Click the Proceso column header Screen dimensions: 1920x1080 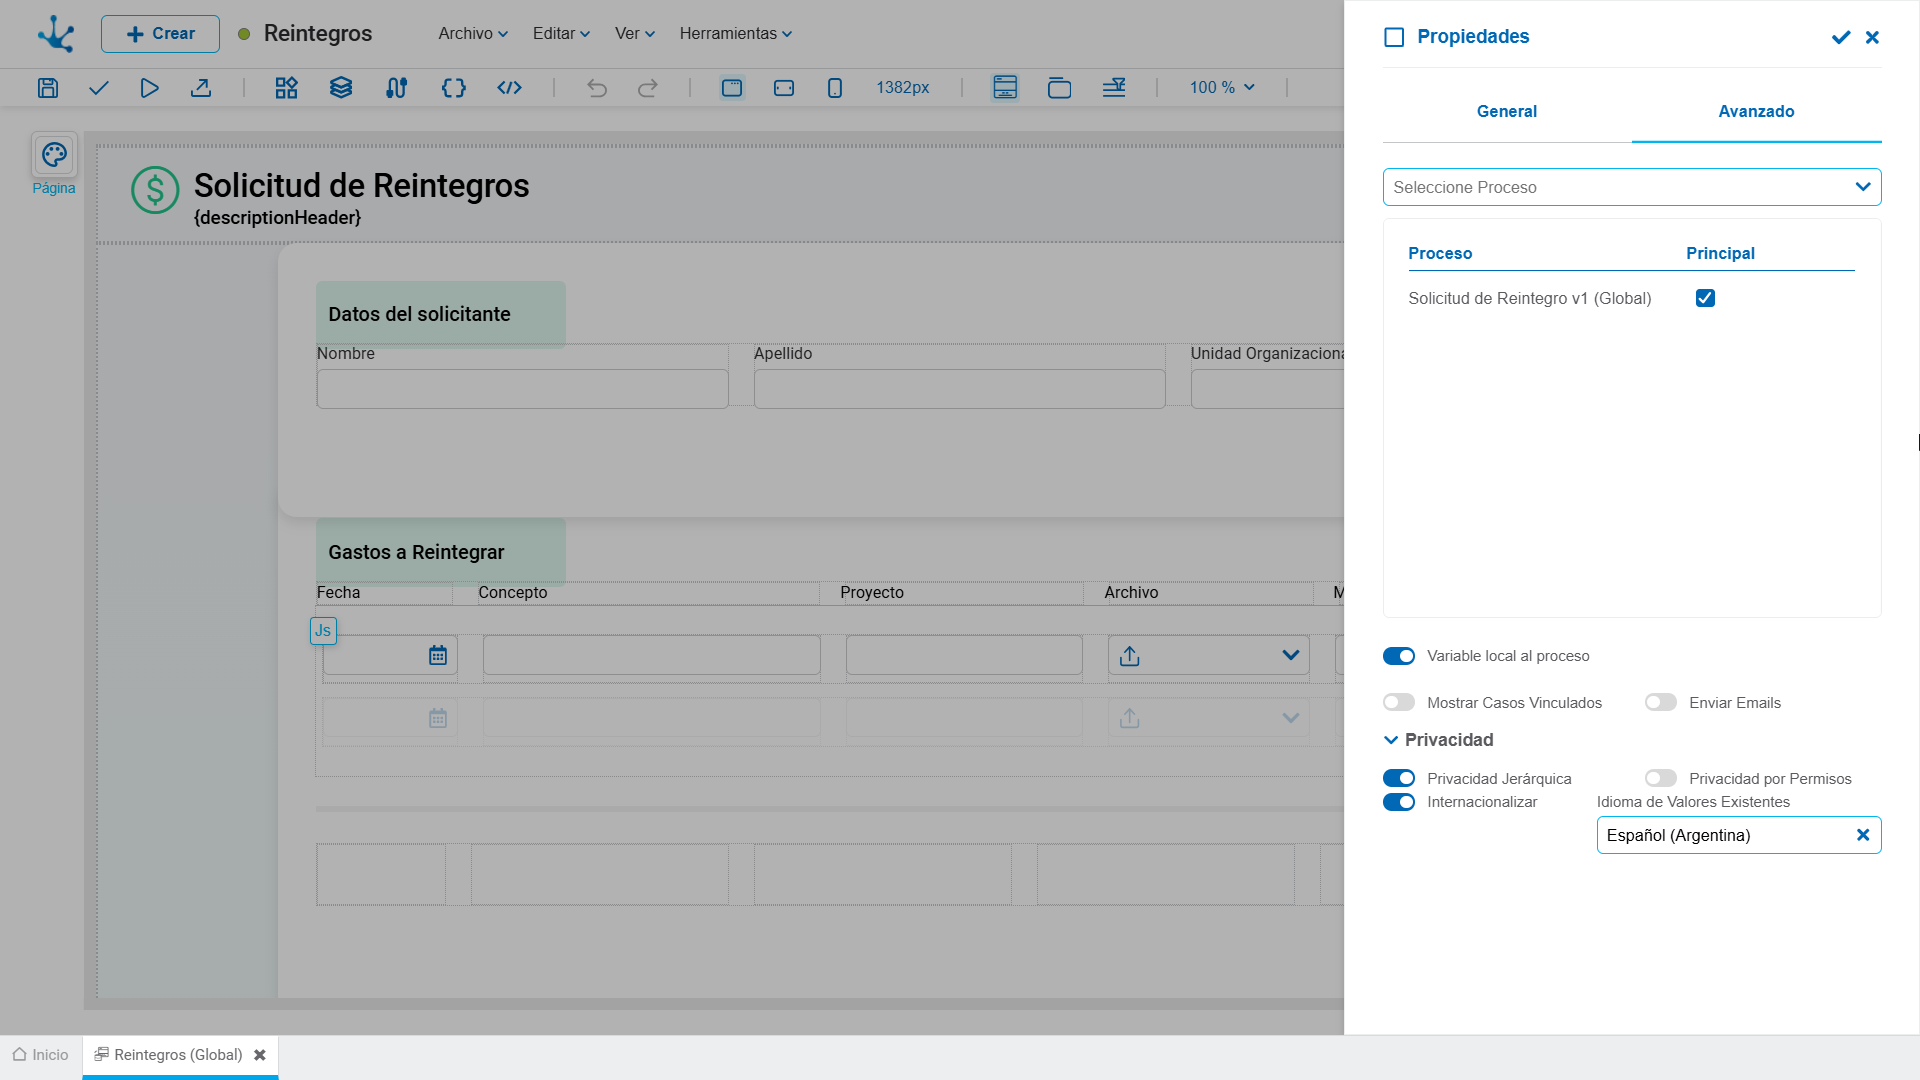1440,254
